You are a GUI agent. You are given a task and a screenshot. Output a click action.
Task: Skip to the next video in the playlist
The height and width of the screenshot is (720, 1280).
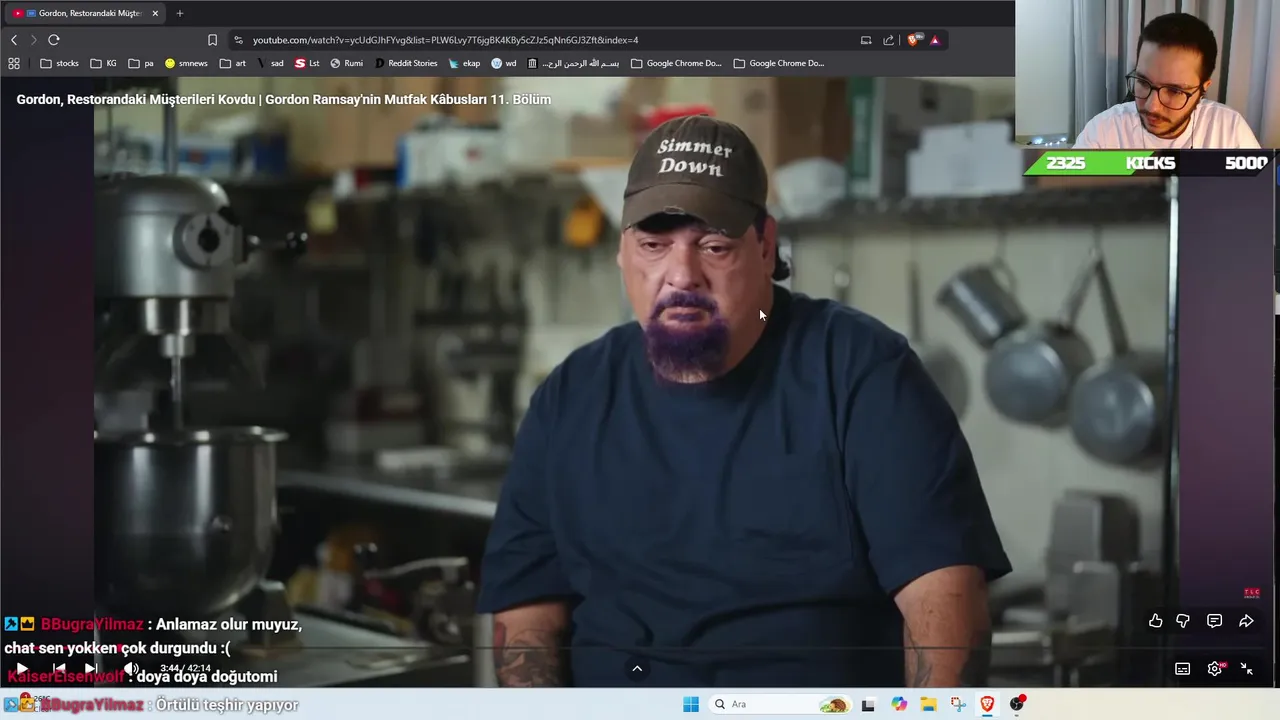click(91, 668)
